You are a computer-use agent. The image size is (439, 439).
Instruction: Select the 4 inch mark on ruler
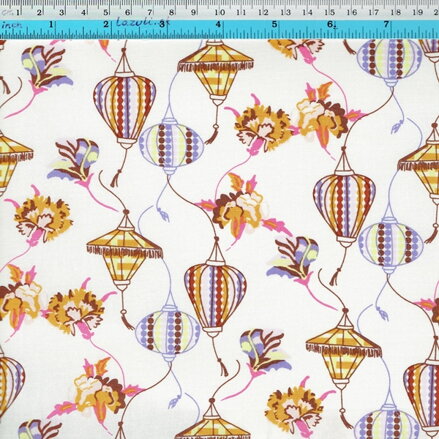218,24
